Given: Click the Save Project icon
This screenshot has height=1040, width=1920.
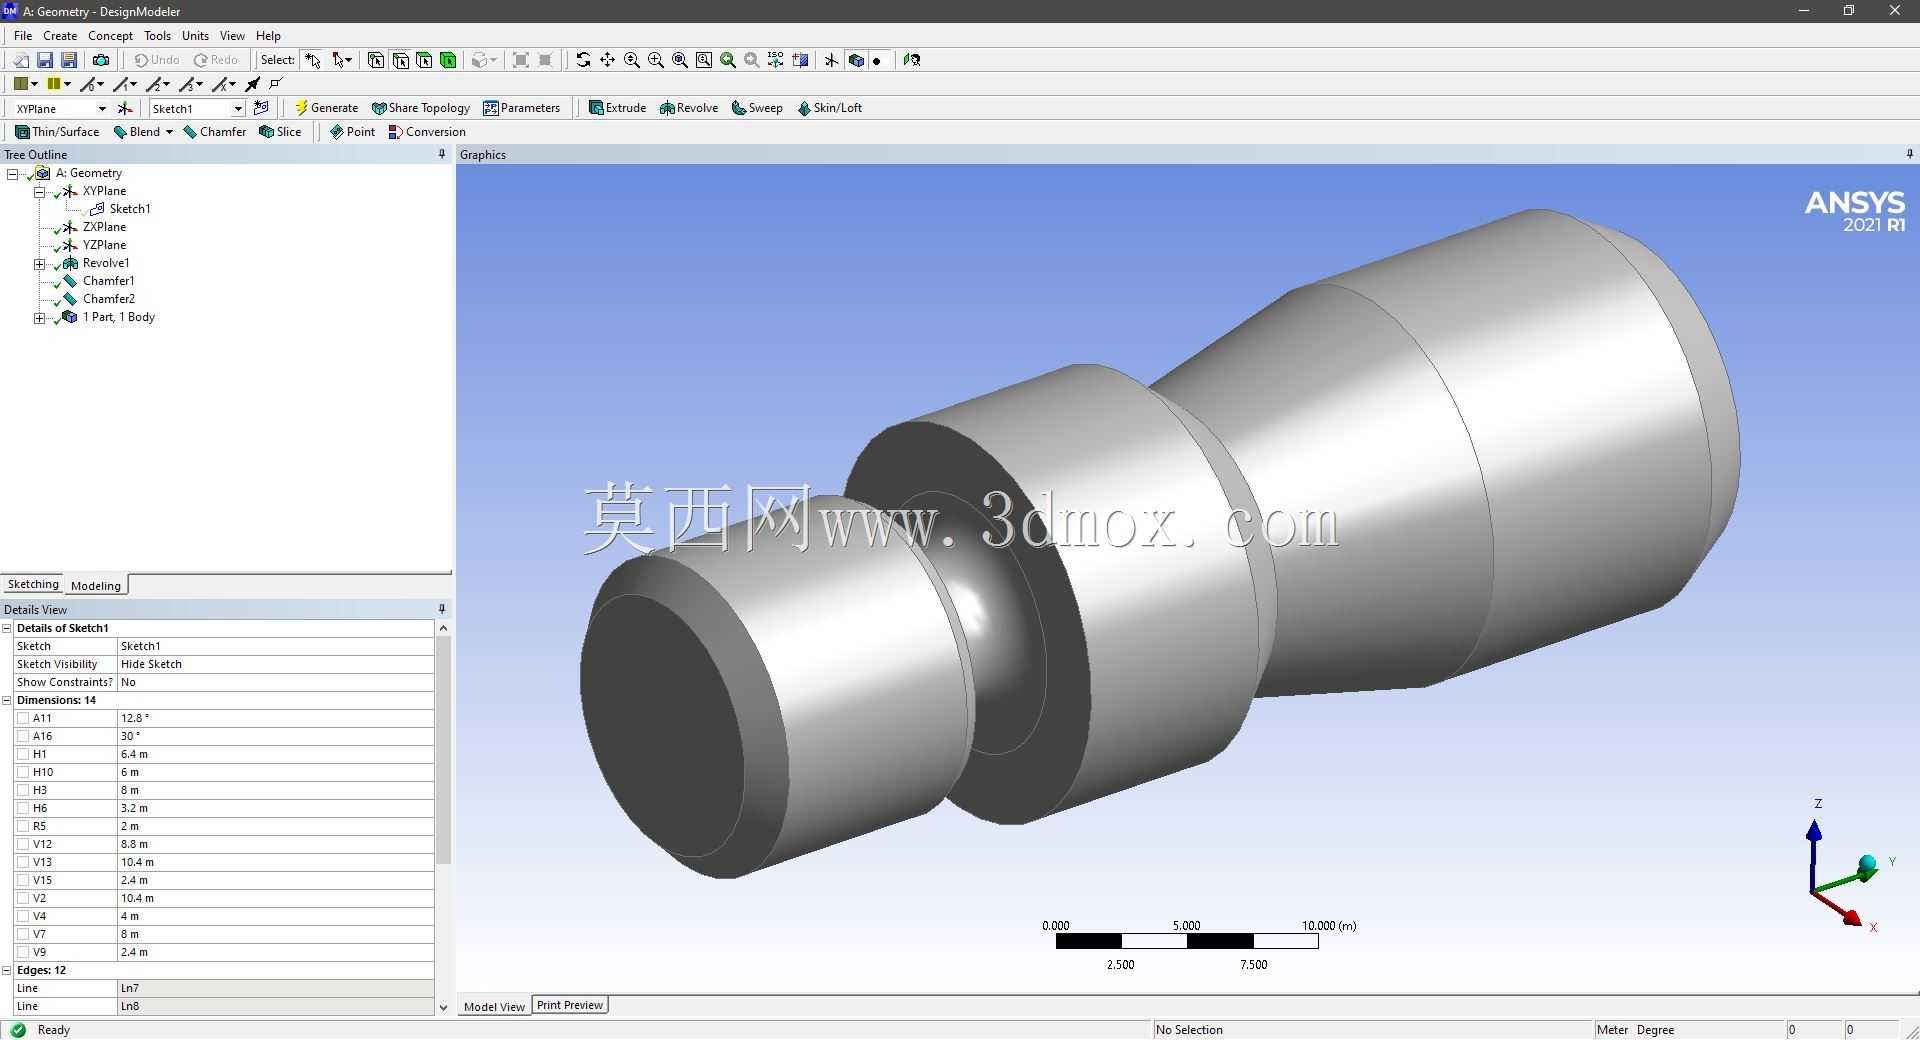Looking at the screenshot, I should [x=45, y=60].
